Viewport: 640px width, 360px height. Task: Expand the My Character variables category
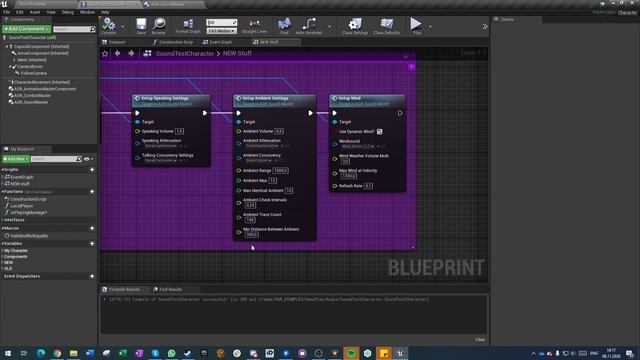coord(2,251)
